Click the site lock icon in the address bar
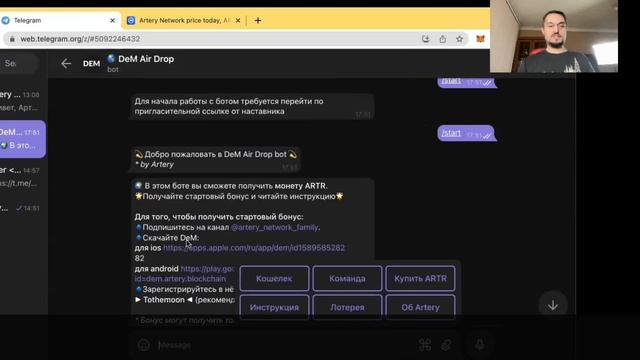640x360 pixels. pyautogui.click(x=12, y=39)
